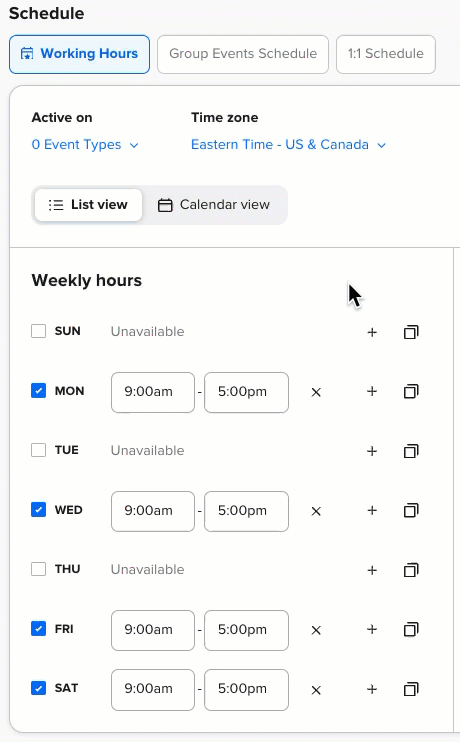460x742 pixels.
Task: Remove Monday's 9:00am-5:00pm interval
Action: click(316, 392)
